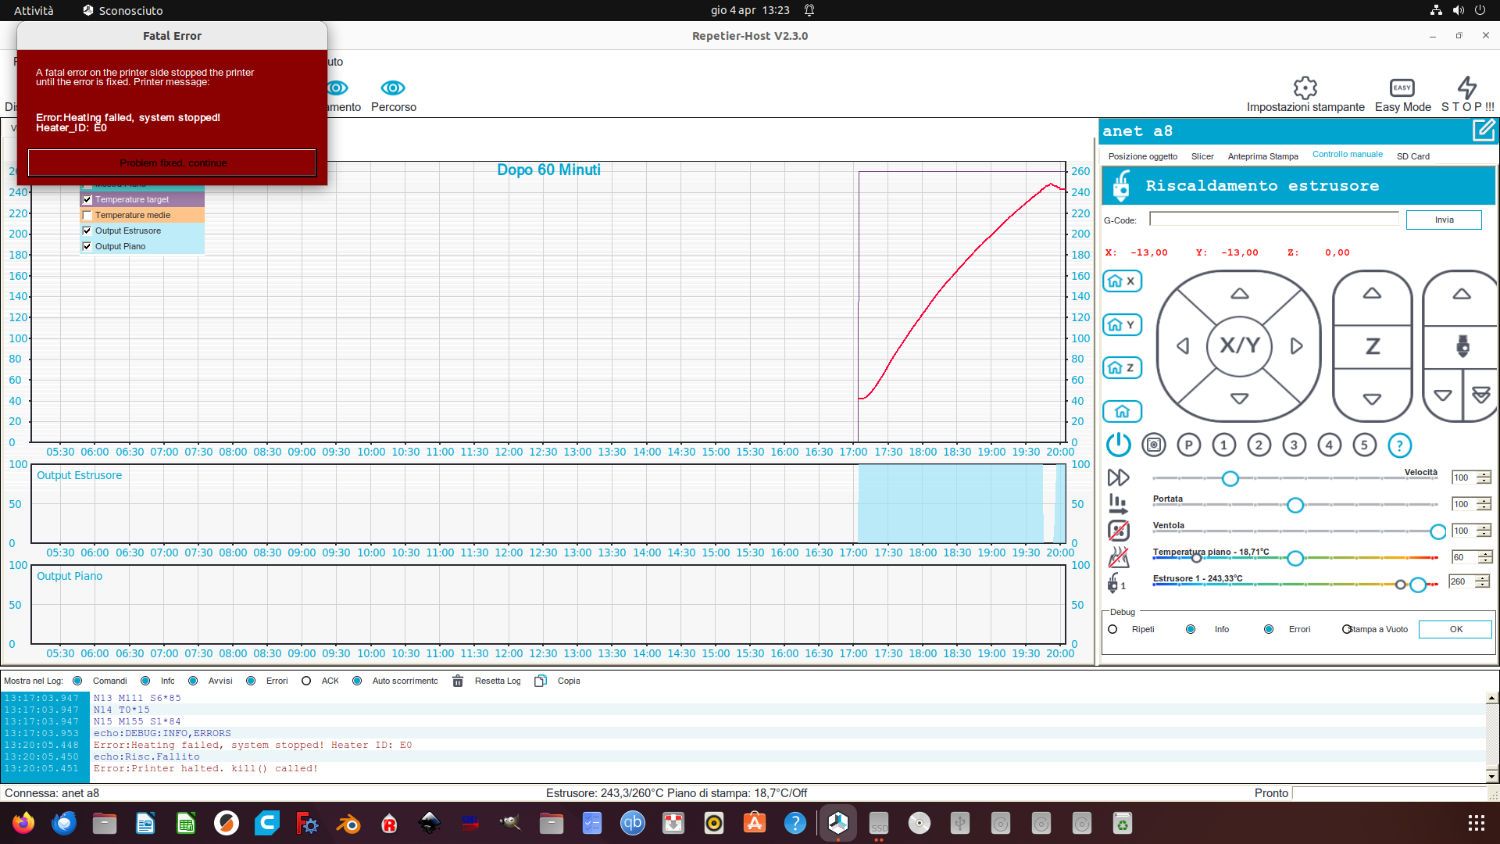Click the Easy Mode icon
This screenshot has width=1500, height=844.
click(1402, 88)
